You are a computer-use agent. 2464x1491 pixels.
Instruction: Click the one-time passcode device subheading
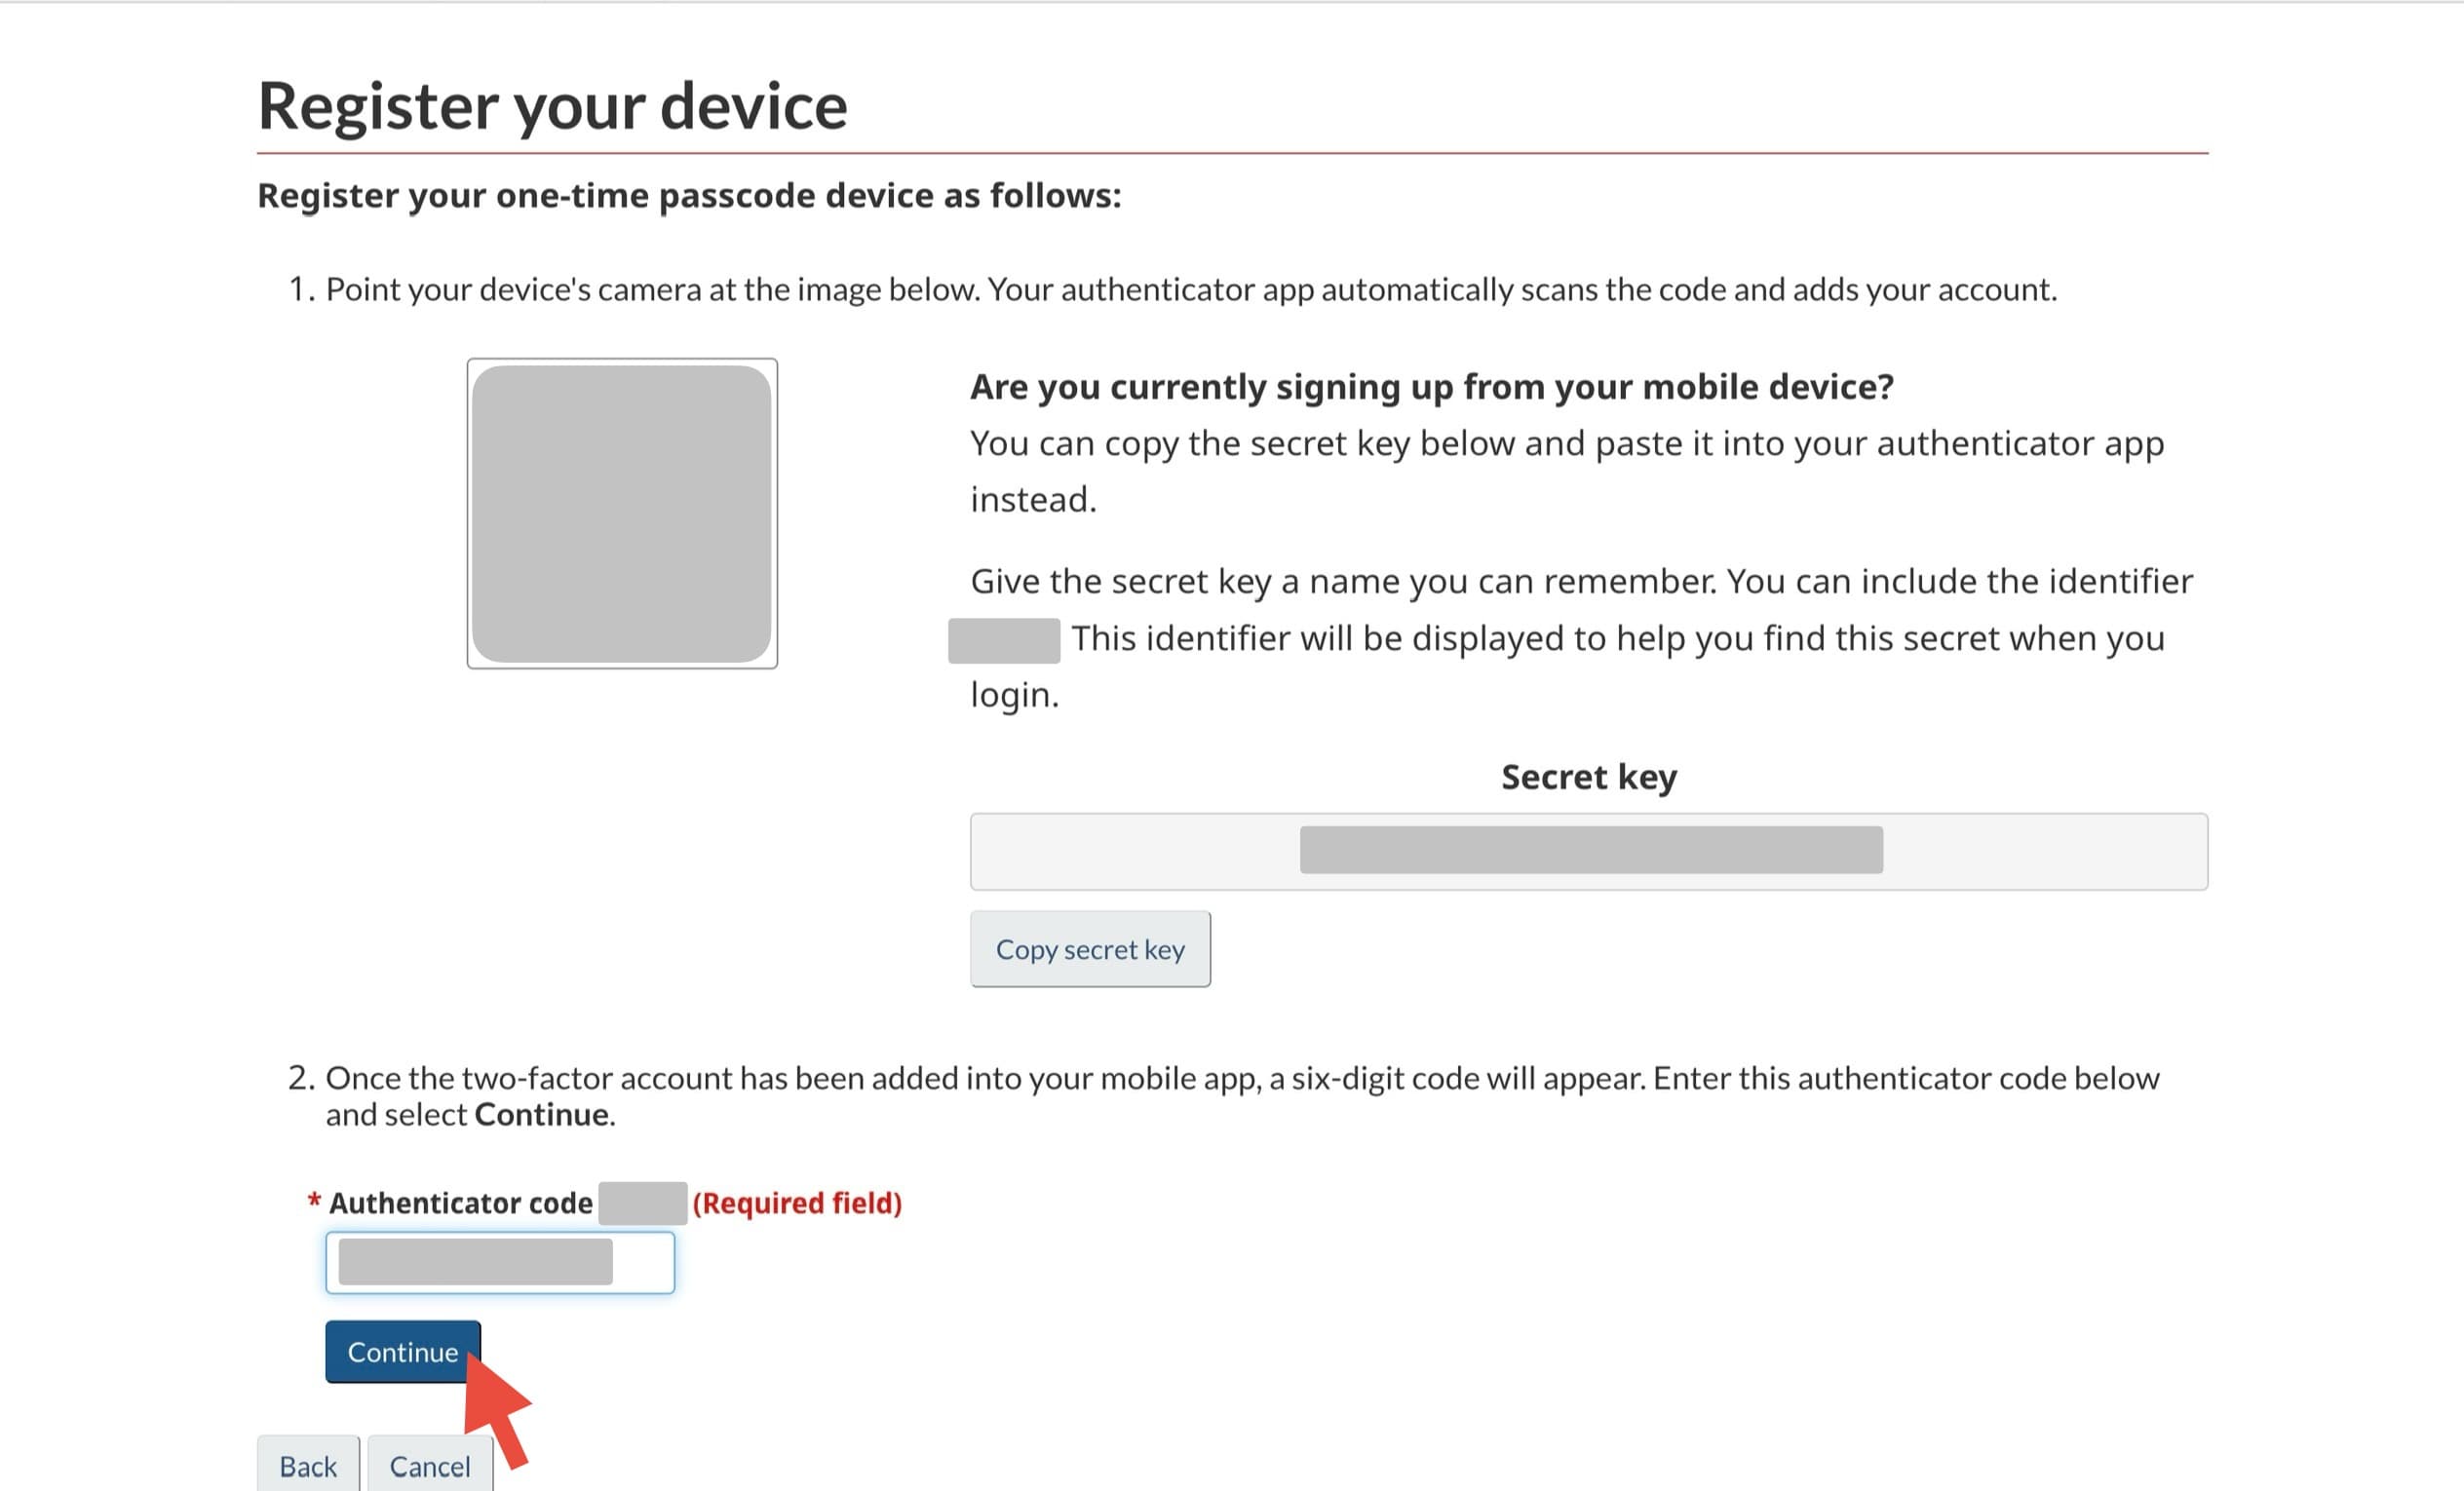tap(689, 195)
